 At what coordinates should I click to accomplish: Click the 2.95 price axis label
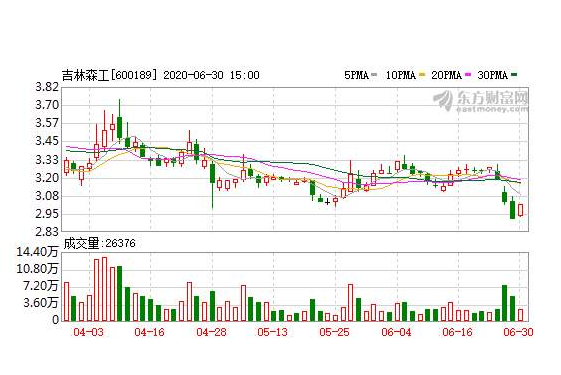click(x=47, y=214)
